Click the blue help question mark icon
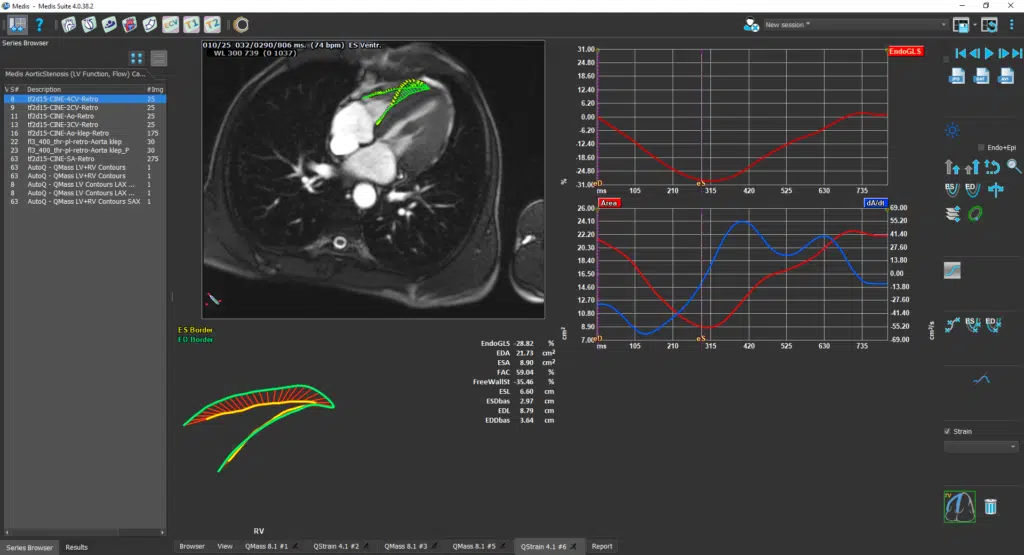This screenshot has height=555, width=1024. coord(39,23)
